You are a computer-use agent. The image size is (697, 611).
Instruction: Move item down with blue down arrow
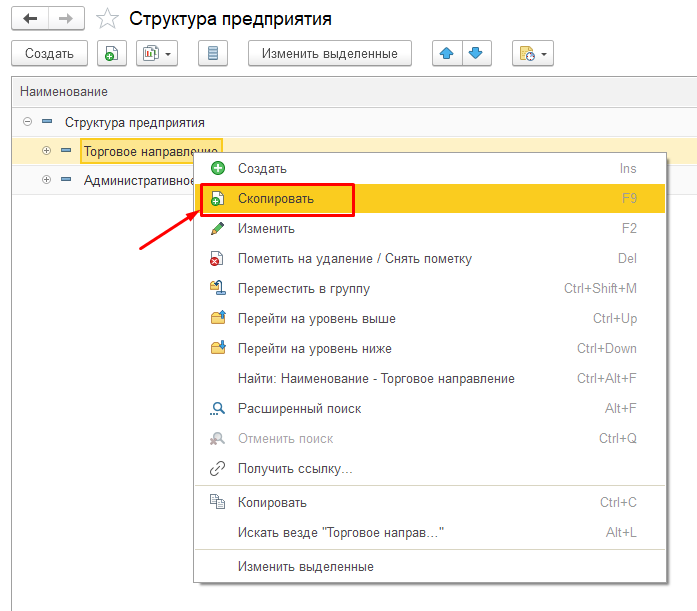(477, 53)
